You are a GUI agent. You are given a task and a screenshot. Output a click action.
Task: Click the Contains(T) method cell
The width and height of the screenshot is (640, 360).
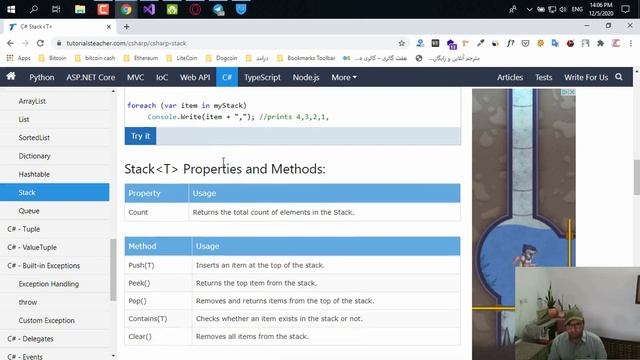click(158, 318)
